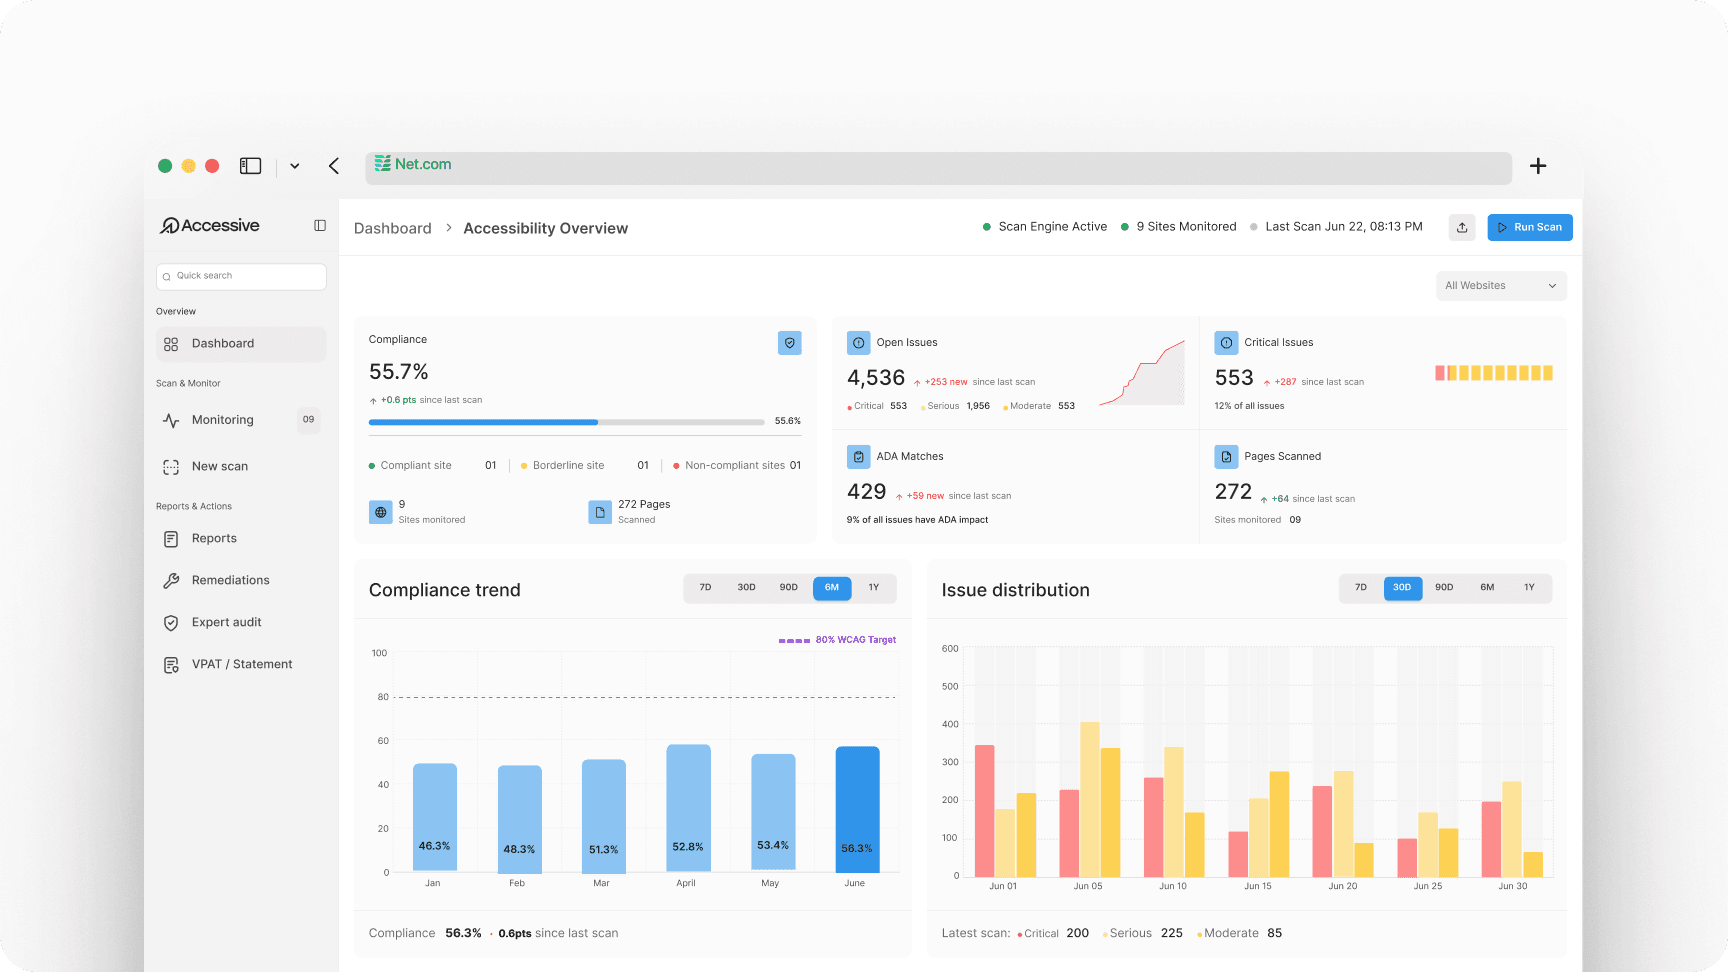Click the Critical Issues segmented color bar
Image resolution: width=1728 pixels, height=972 pixels.
click(x=1494, y=373)
